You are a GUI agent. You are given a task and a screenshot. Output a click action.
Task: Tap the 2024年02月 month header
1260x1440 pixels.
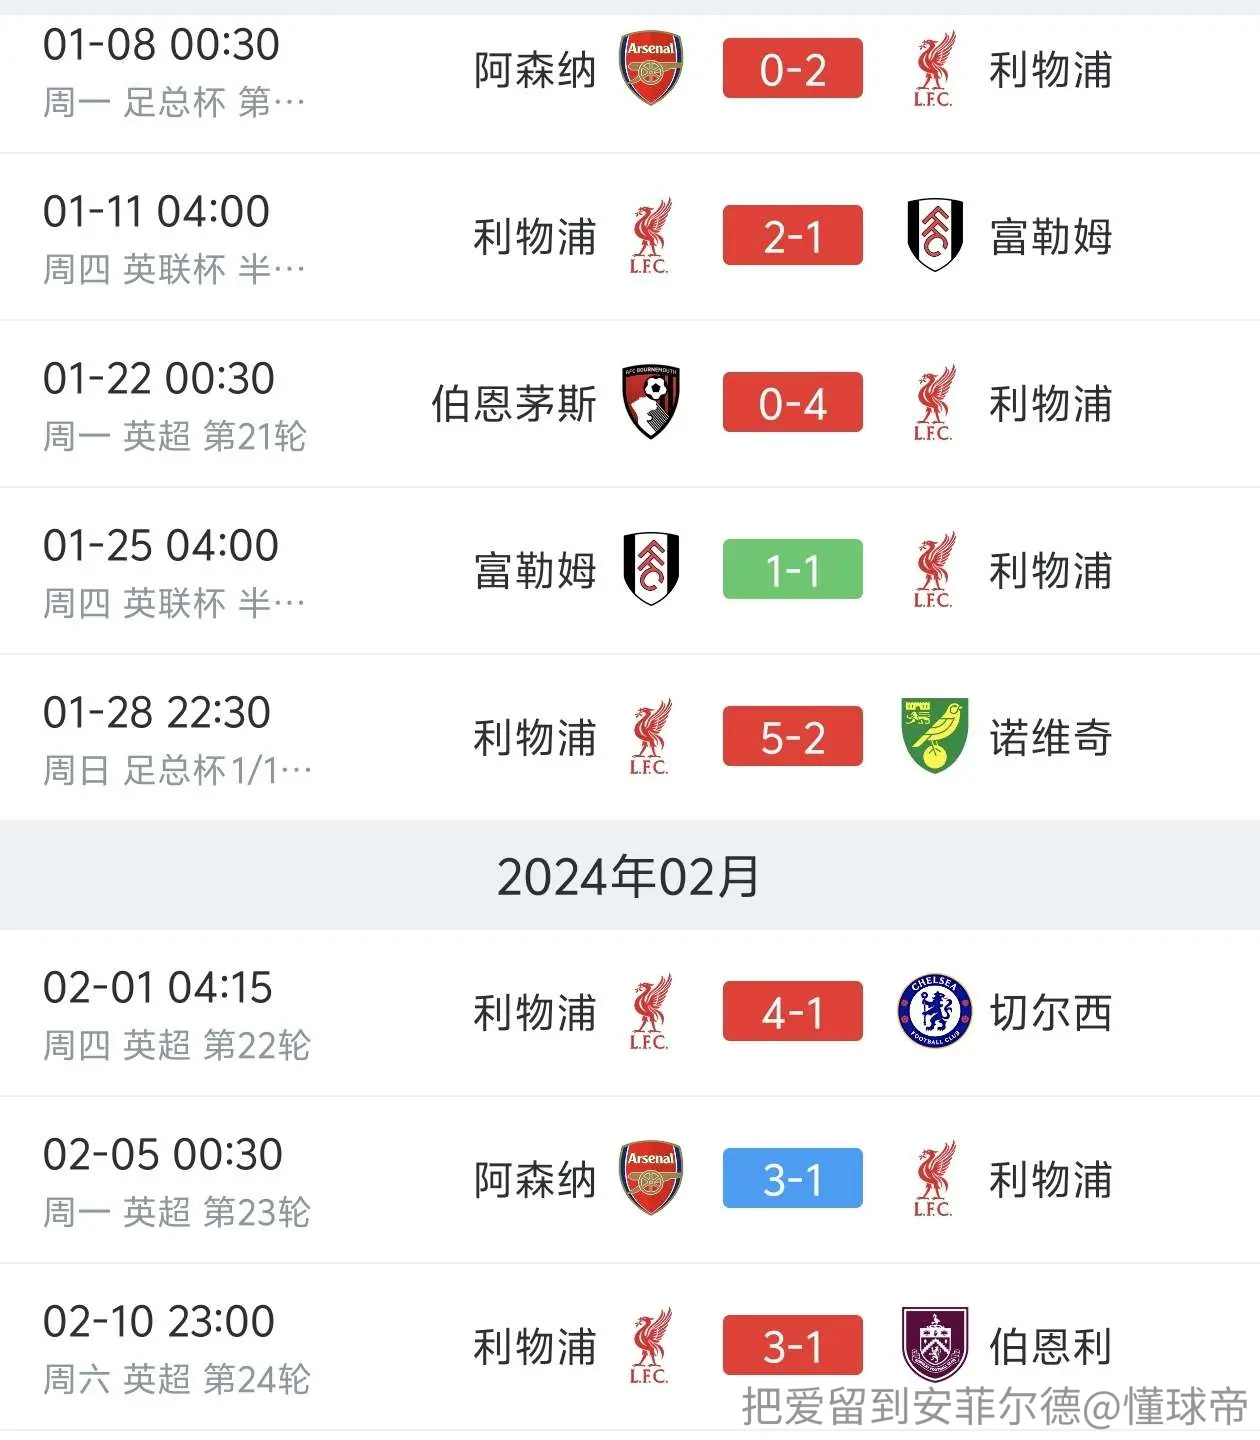click(x=630, y=876)
